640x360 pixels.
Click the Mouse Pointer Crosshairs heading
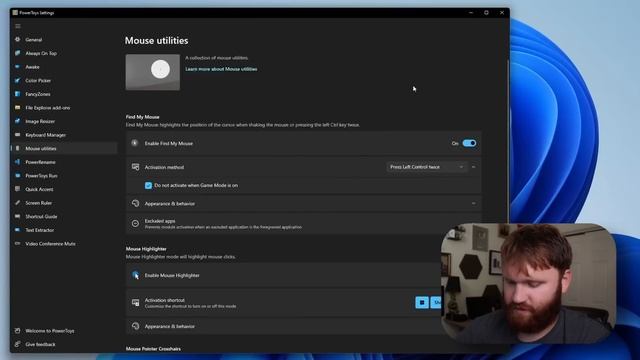(x=153, y=349)
